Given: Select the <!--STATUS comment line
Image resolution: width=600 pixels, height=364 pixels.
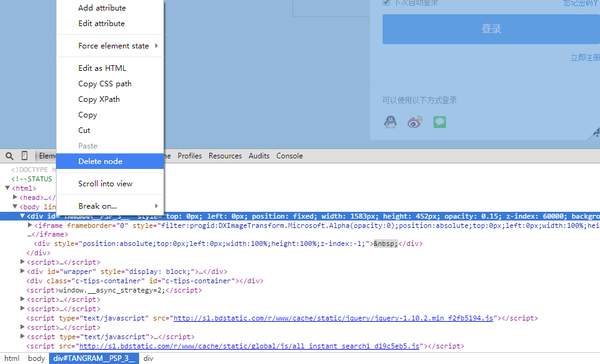Looking at the screenshot, I should pos(32,179).
